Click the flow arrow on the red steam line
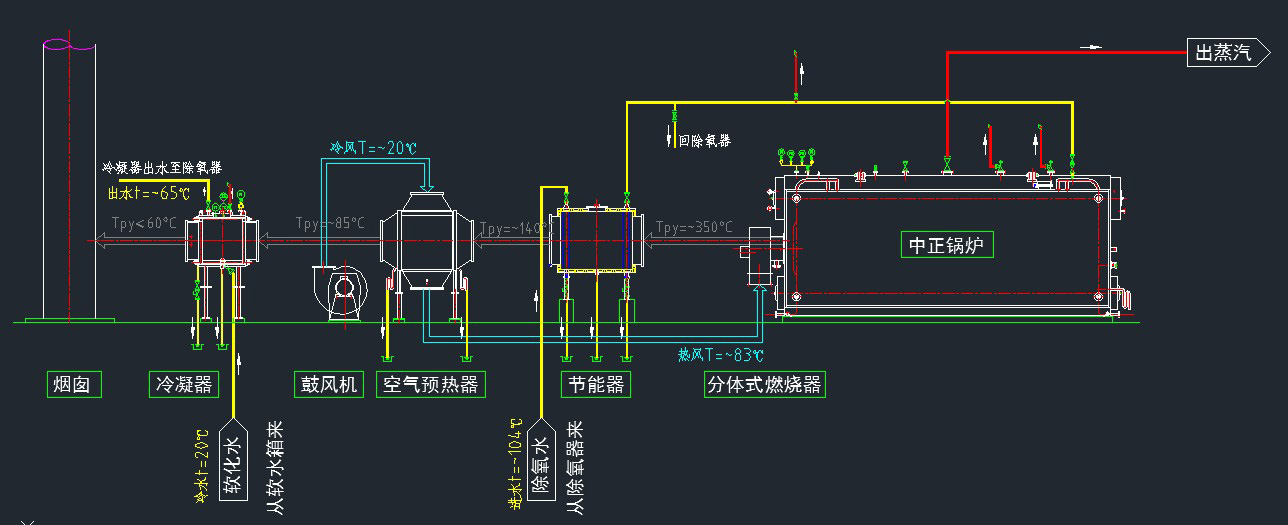The image size is (1288, 525). click(x=1097, y=47)
